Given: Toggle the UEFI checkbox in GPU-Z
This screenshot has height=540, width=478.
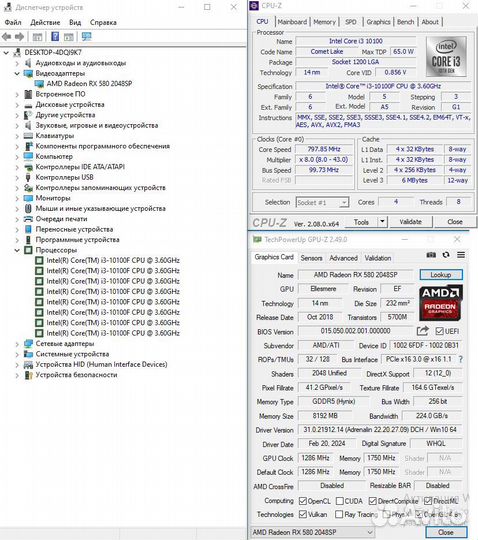Looking at the screenshot, I should pos(439,331).
